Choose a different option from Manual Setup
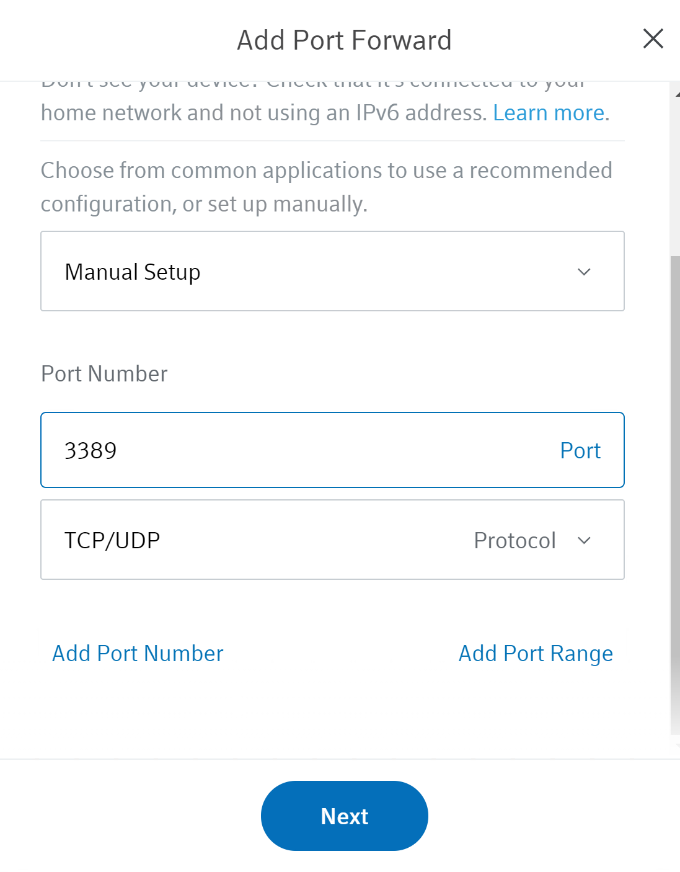The height and width of the screenshot is (872, 680). 332,271
